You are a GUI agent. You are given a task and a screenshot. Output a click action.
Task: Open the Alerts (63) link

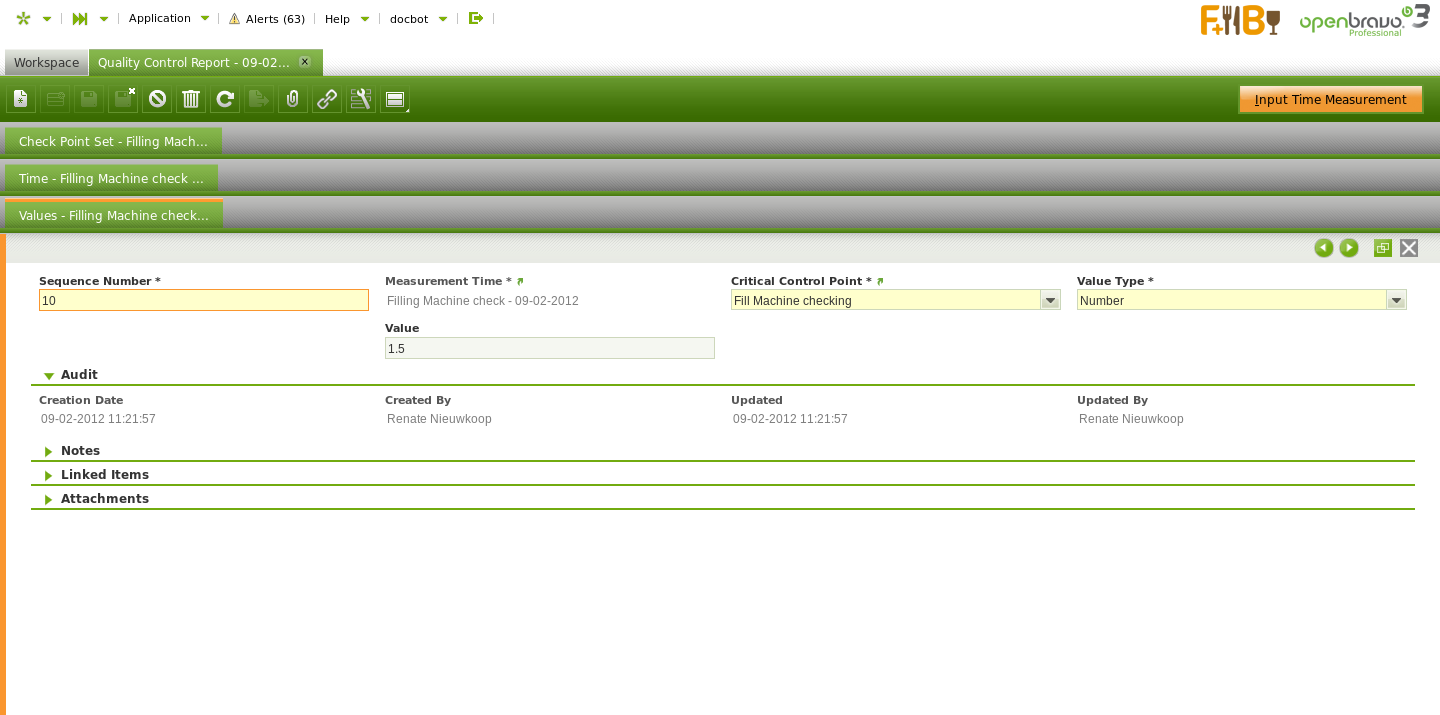[267, 19]
